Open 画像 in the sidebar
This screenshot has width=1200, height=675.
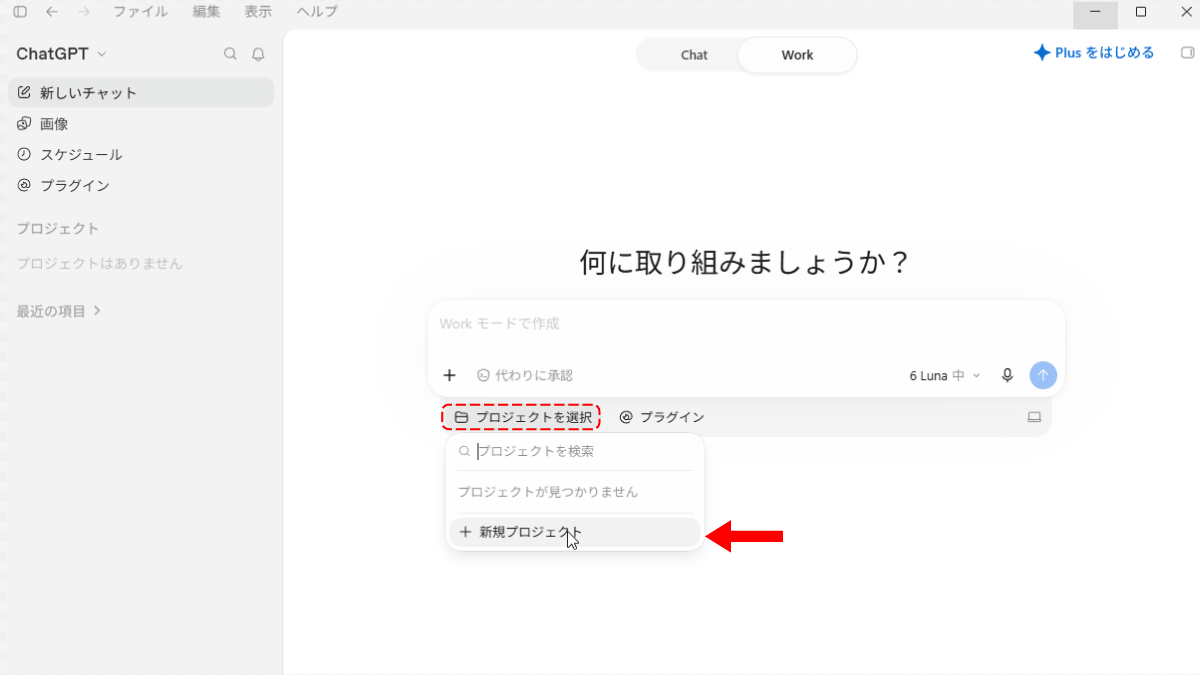[x=141, y=124]
